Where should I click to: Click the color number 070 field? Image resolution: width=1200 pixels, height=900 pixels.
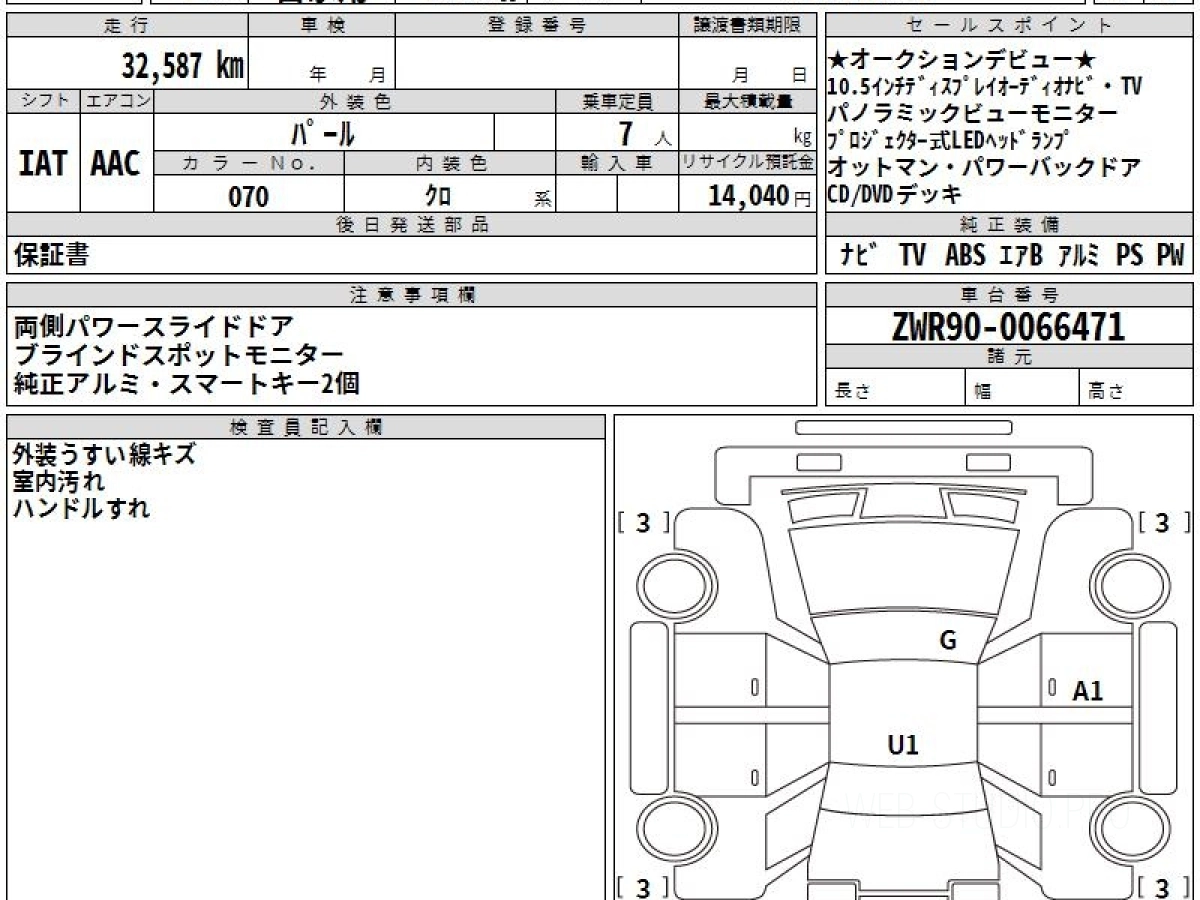point(249,196)
